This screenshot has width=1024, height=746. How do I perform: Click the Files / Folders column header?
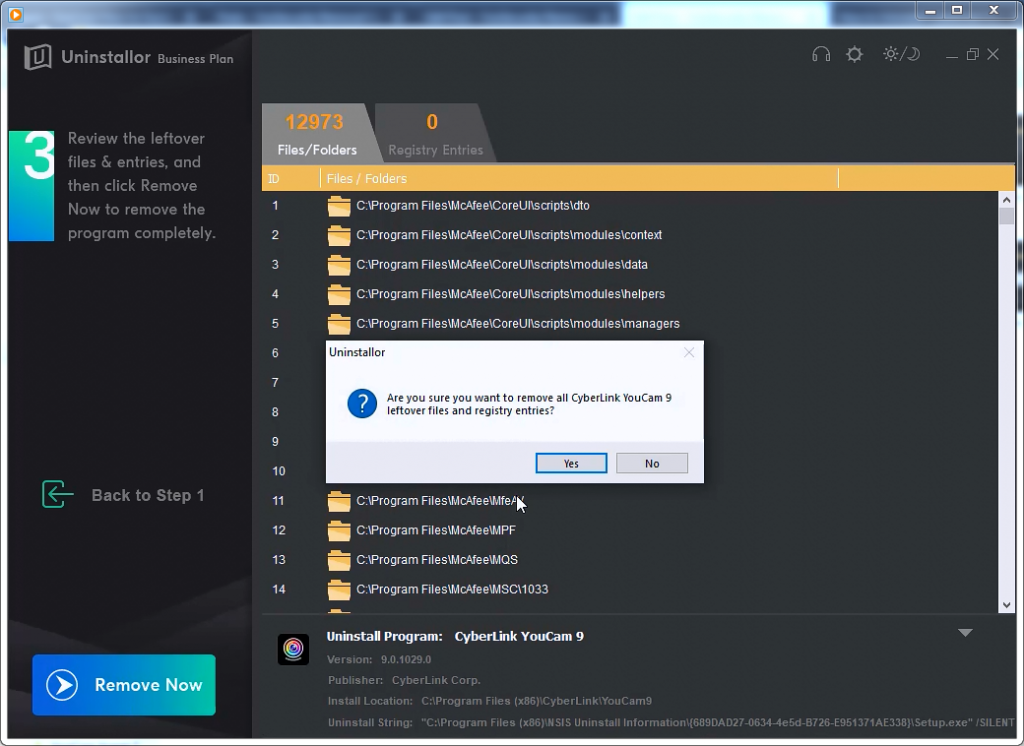(579, 179)
